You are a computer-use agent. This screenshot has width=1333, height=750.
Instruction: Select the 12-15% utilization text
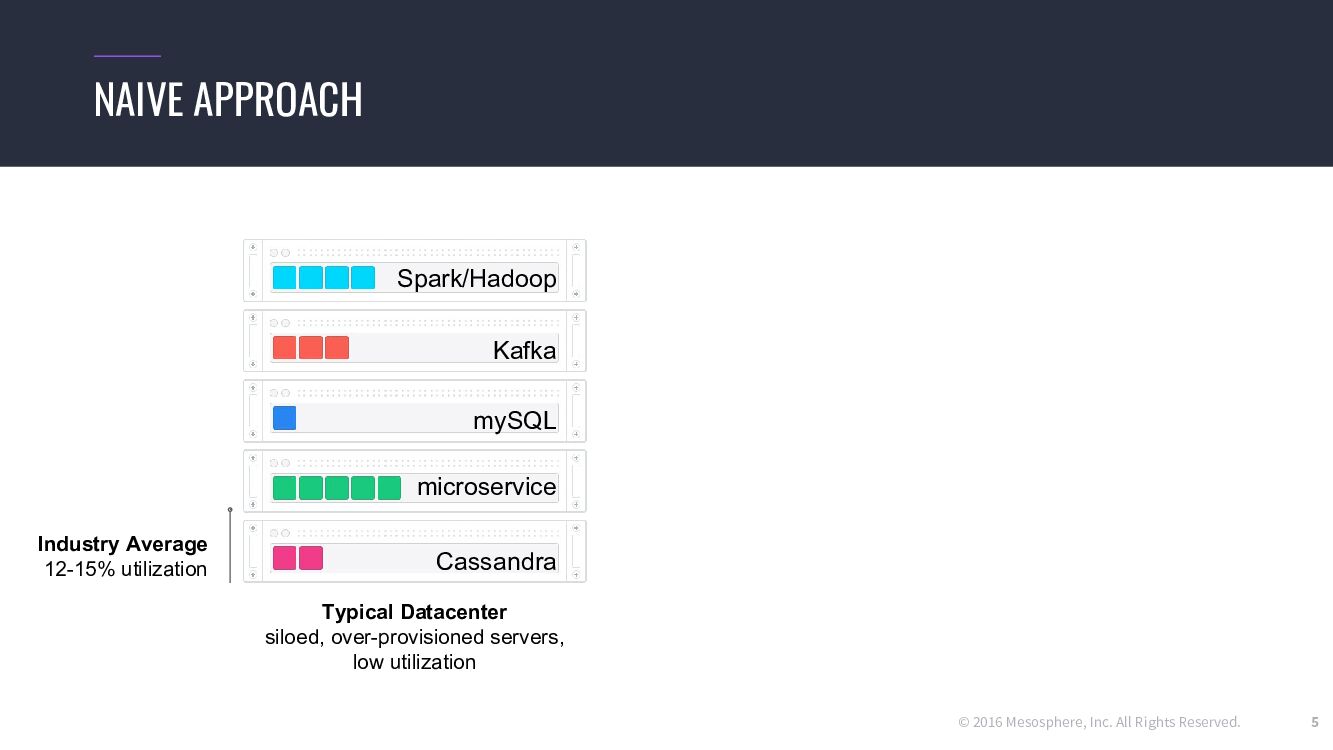(x=126, y=569)
